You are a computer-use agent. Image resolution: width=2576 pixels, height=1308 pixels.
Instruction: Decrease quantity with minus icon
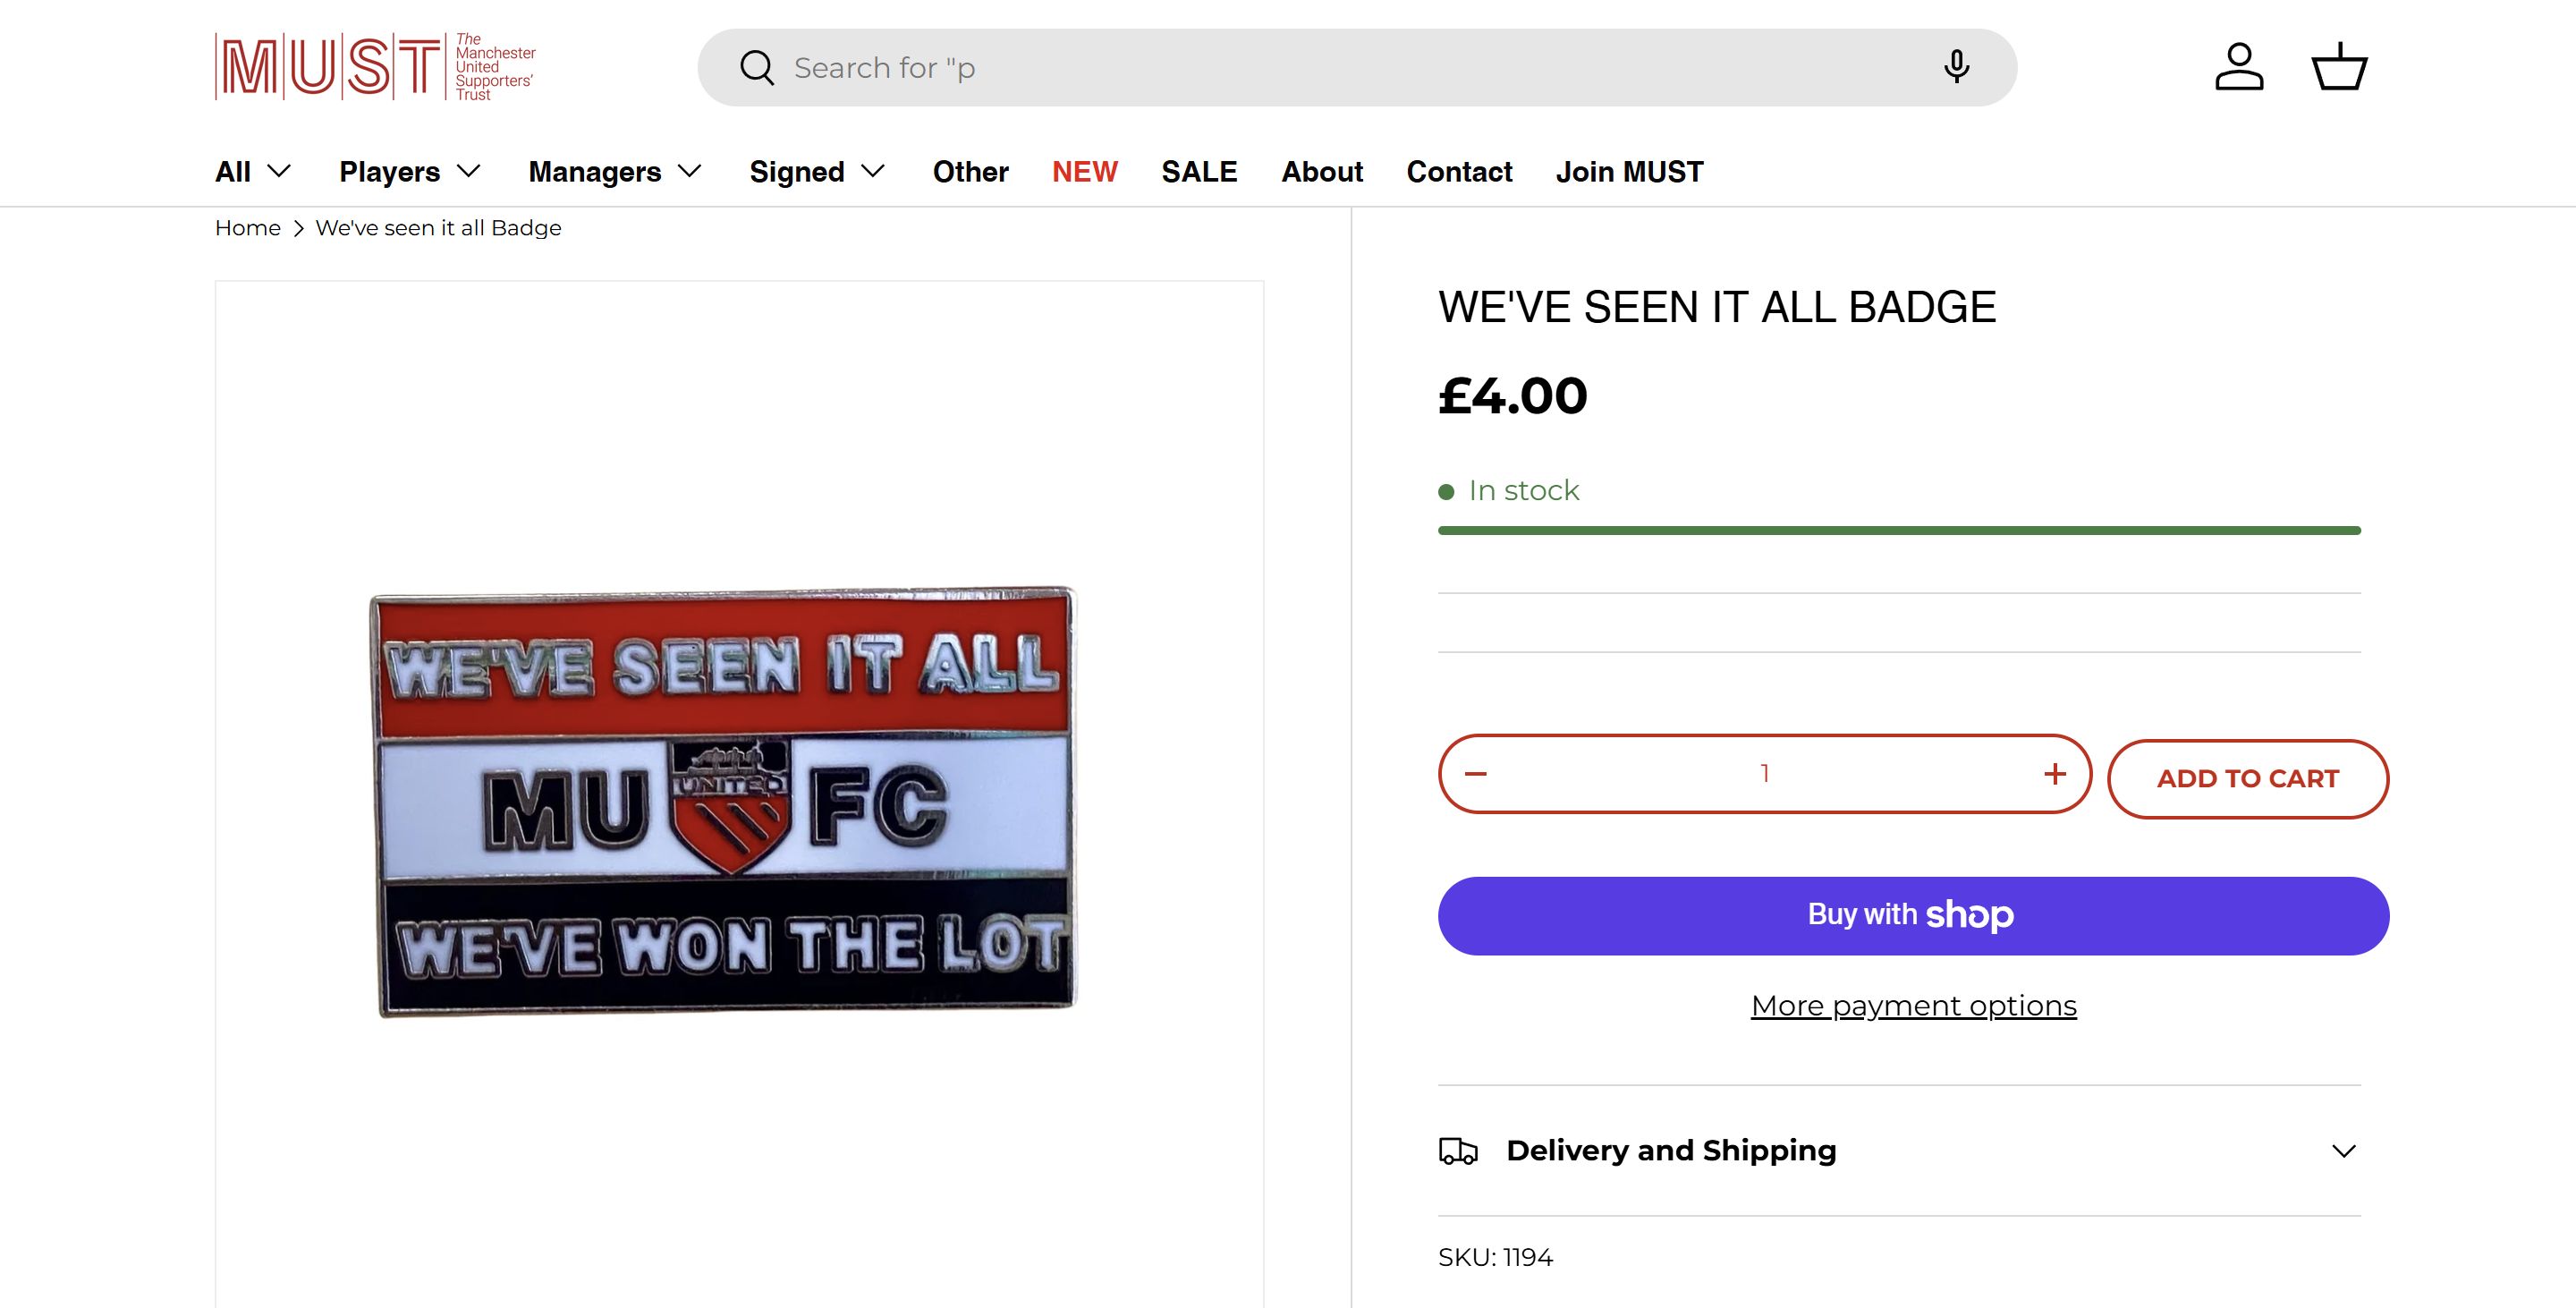(1476, 774)
